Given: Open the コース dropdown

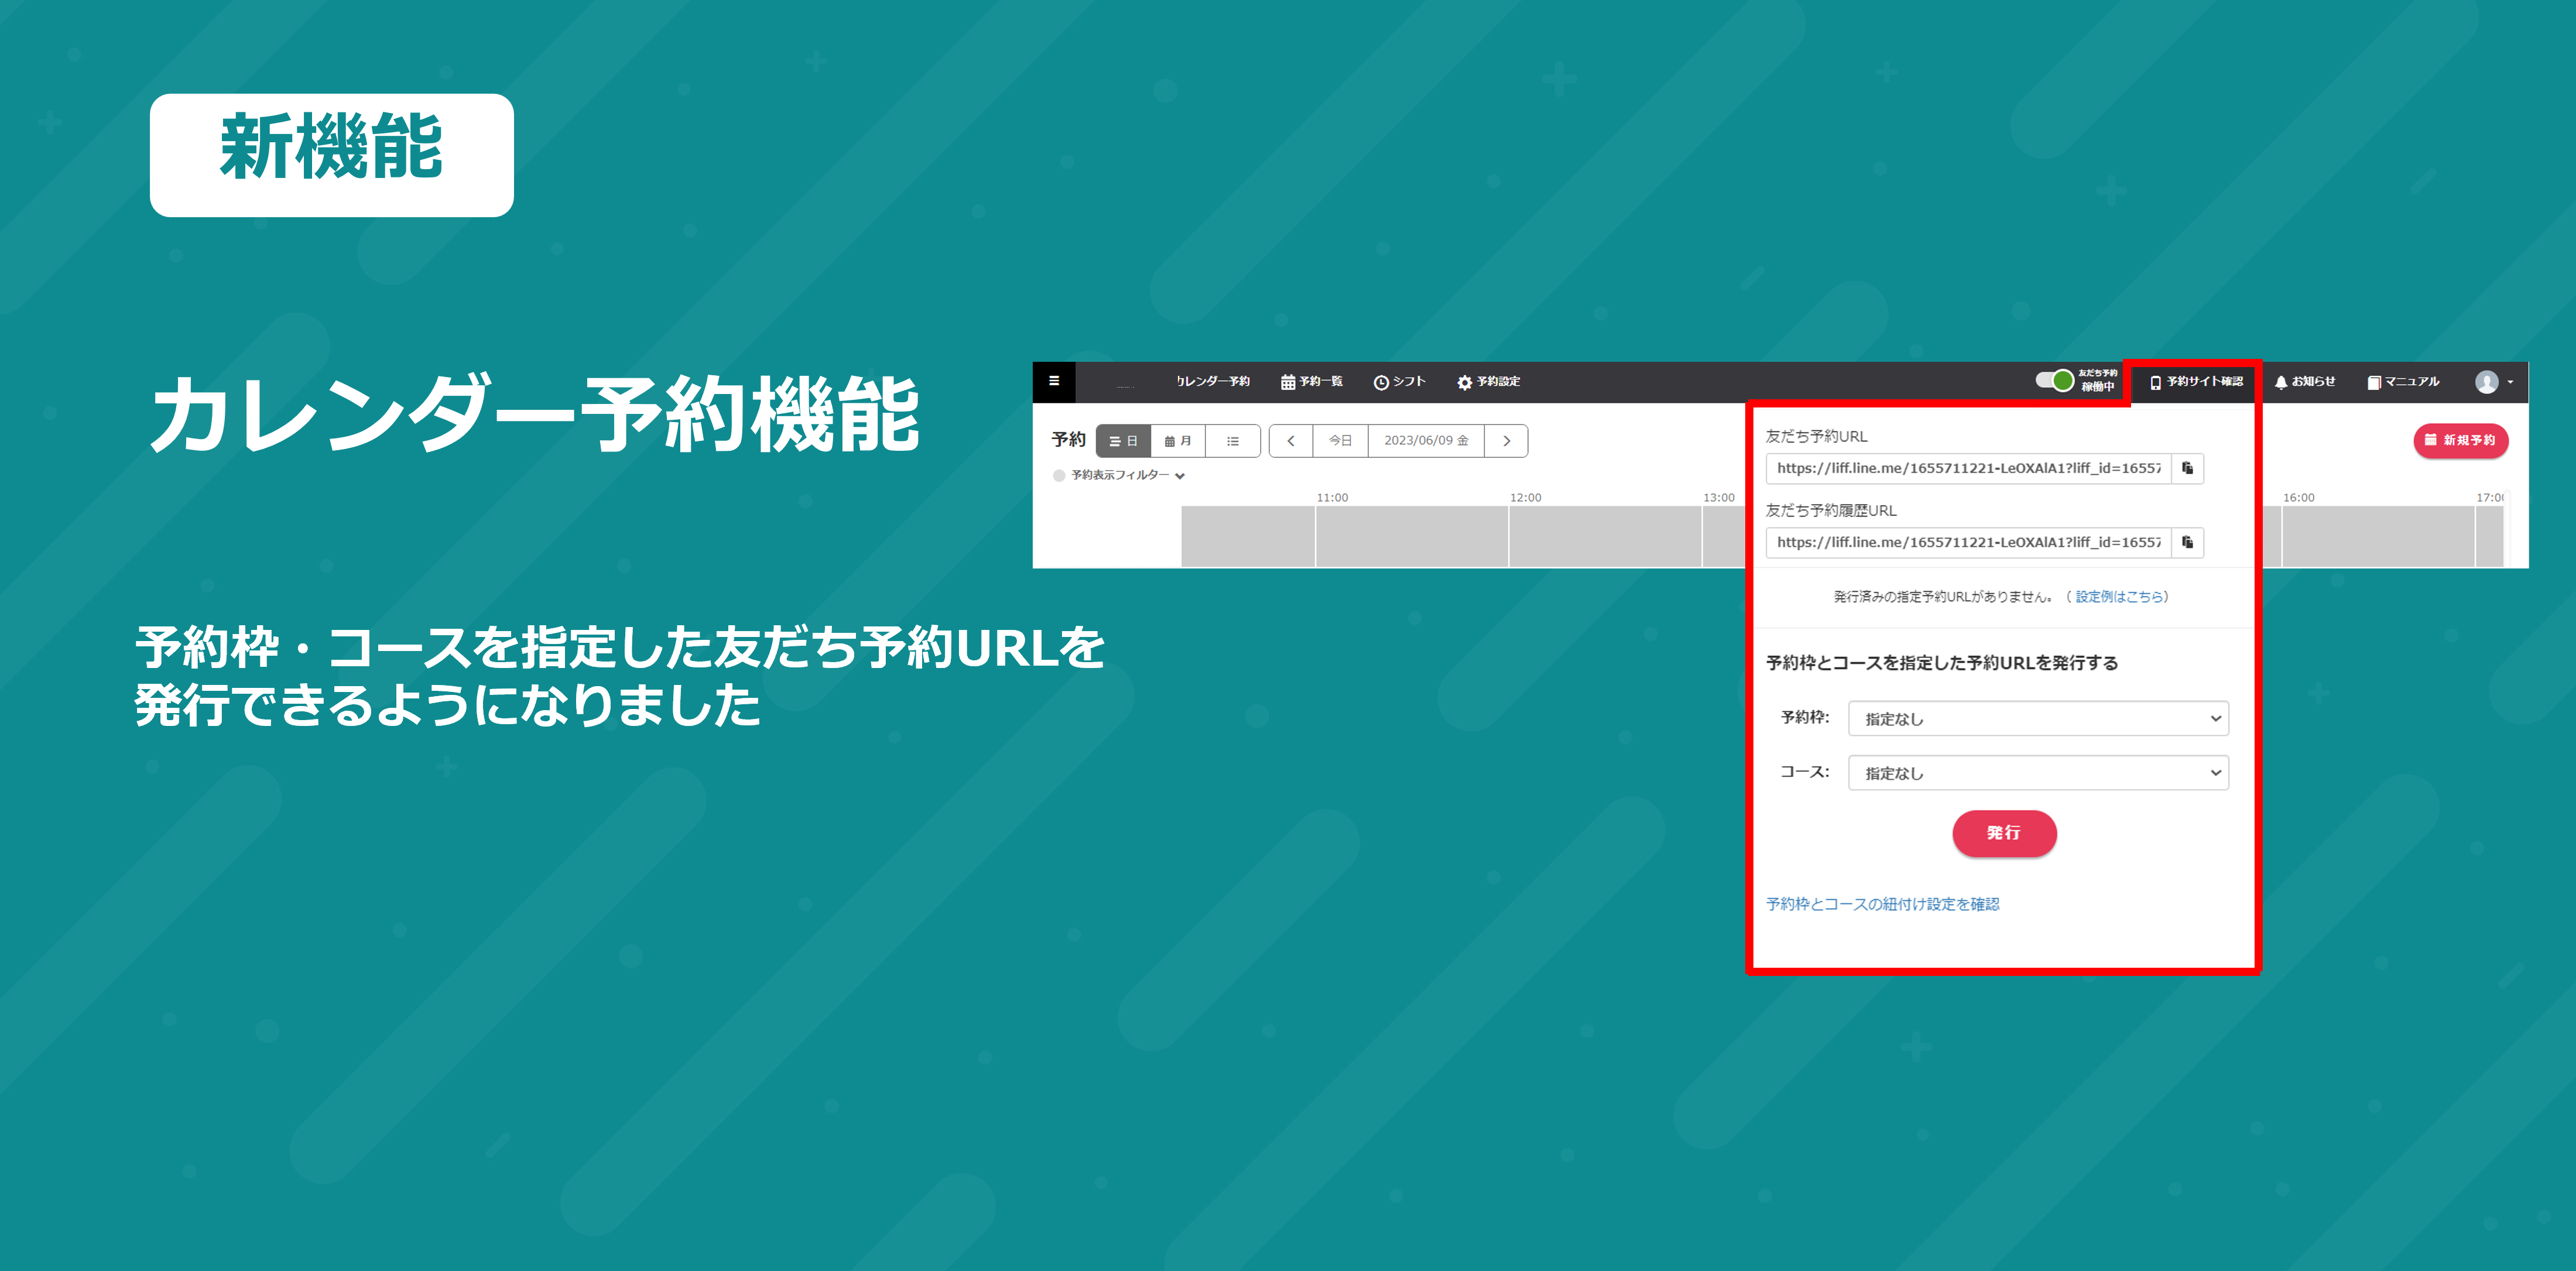Looking at the screenshot, I should click(2038, 772).
